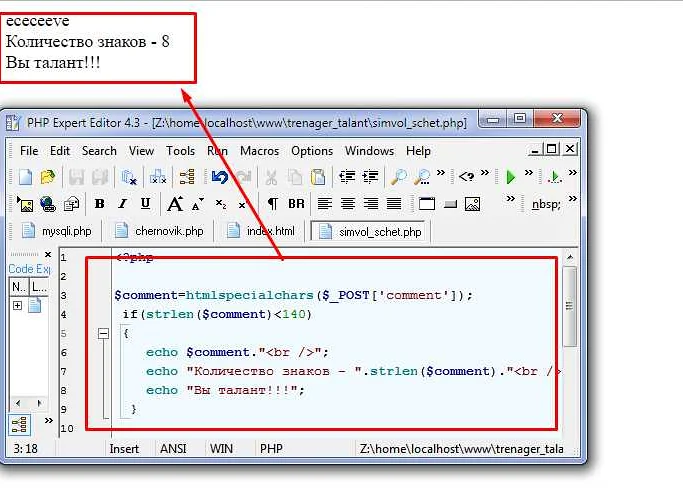The height and width of the screenshot is (489, 683).
Task: Open Find with the magnifying glass icon
Action: click(x=399, y=177)
